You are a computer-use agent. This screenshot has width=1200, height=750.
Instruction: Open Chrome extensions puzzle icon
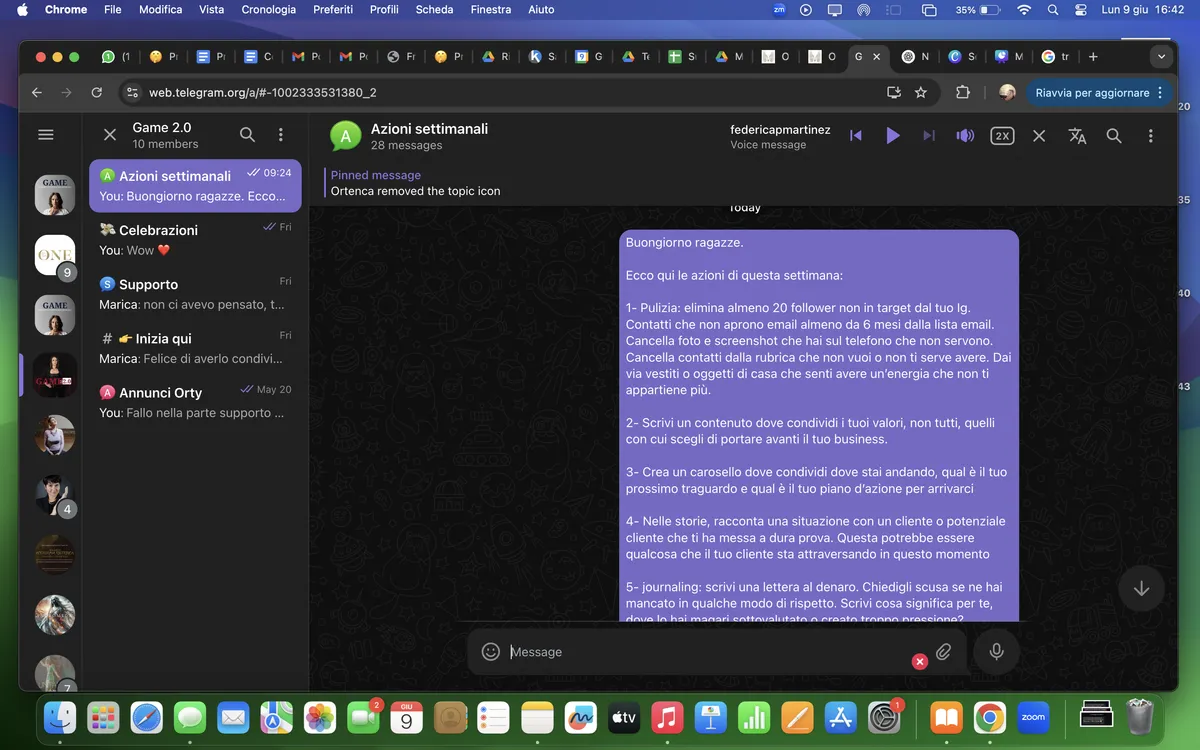(x=963, y=92)
